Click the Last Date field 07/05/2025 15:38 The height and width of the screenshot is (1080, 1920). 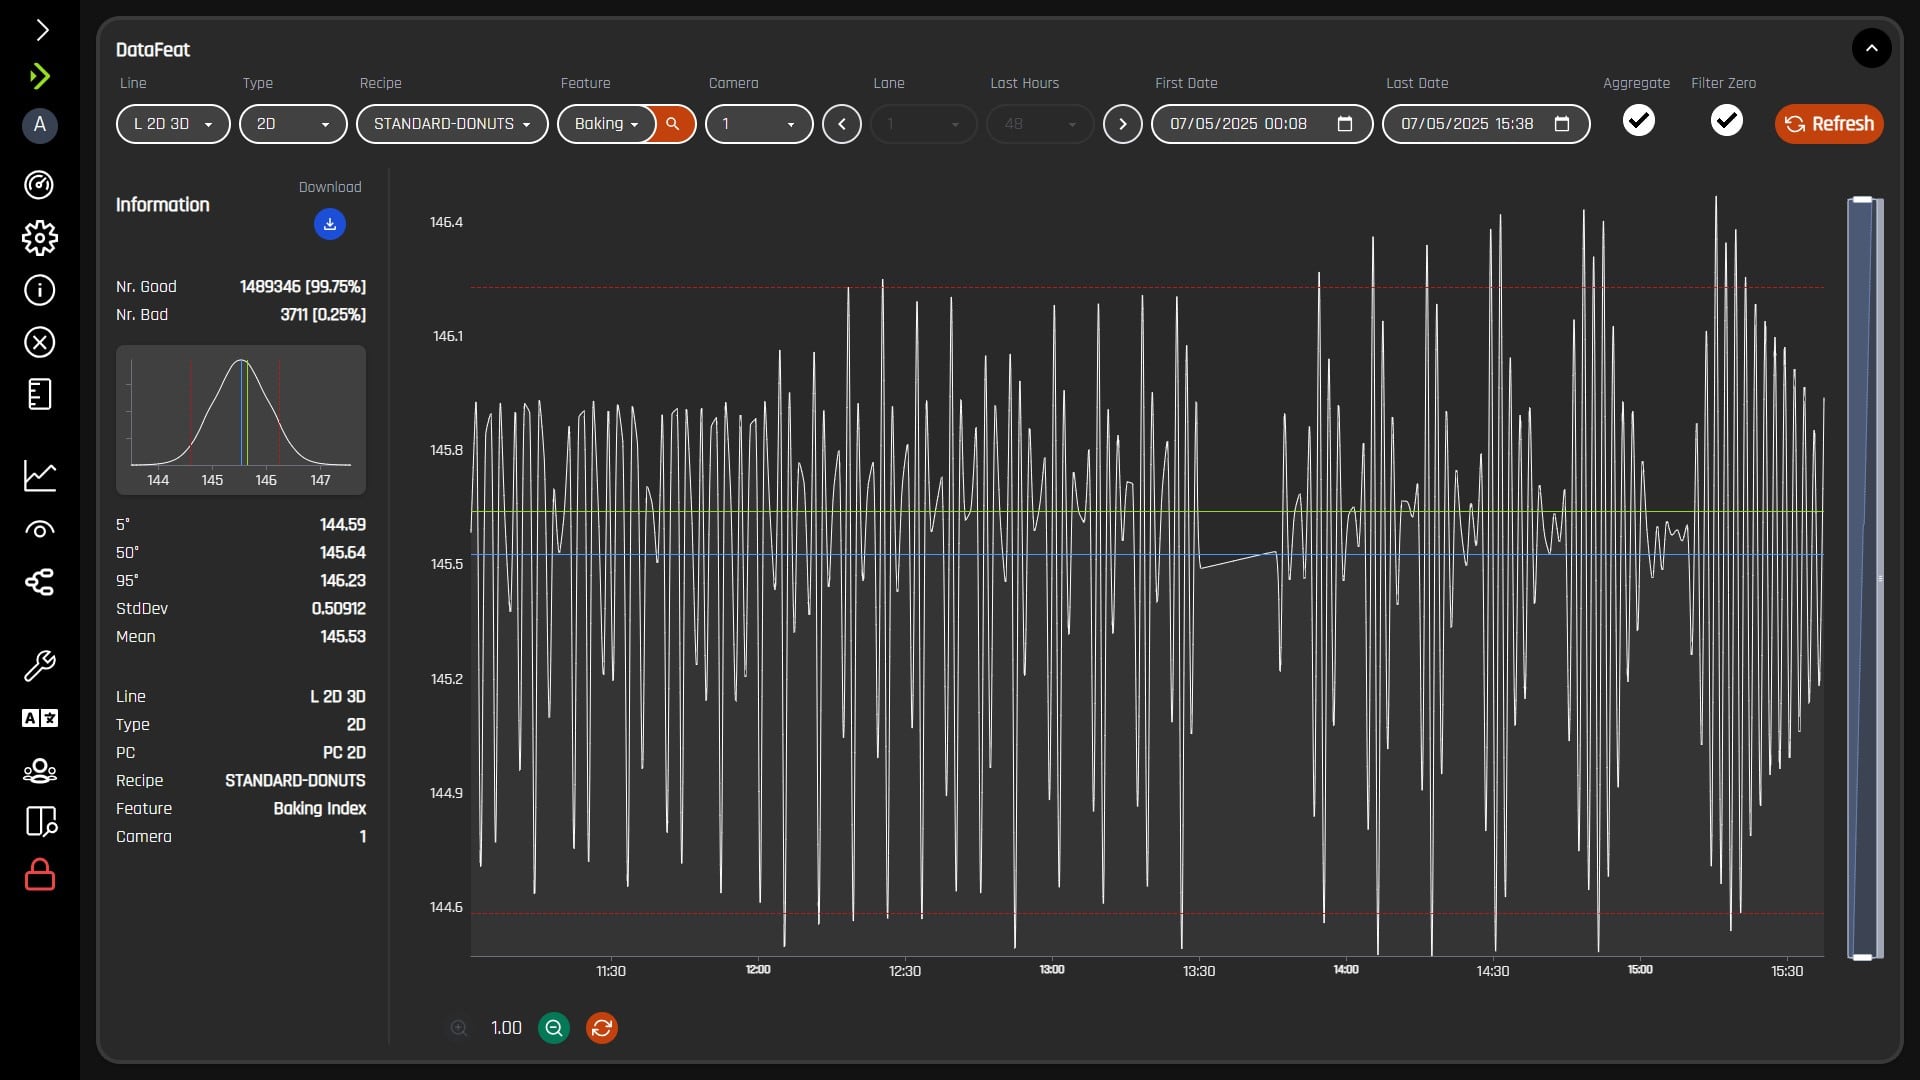tap(1486, 124)
